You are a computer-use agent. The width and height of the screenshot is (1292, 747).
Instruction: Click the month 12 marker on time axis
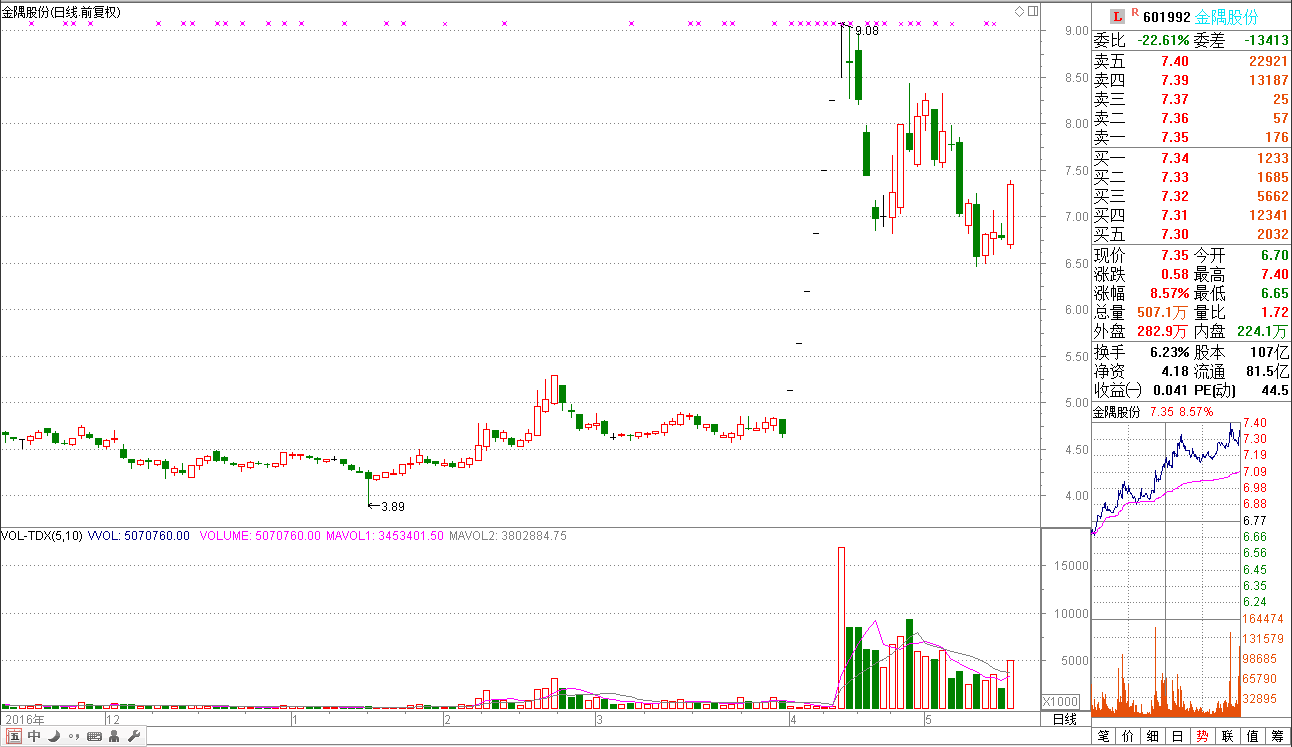(x=113, y=719)
